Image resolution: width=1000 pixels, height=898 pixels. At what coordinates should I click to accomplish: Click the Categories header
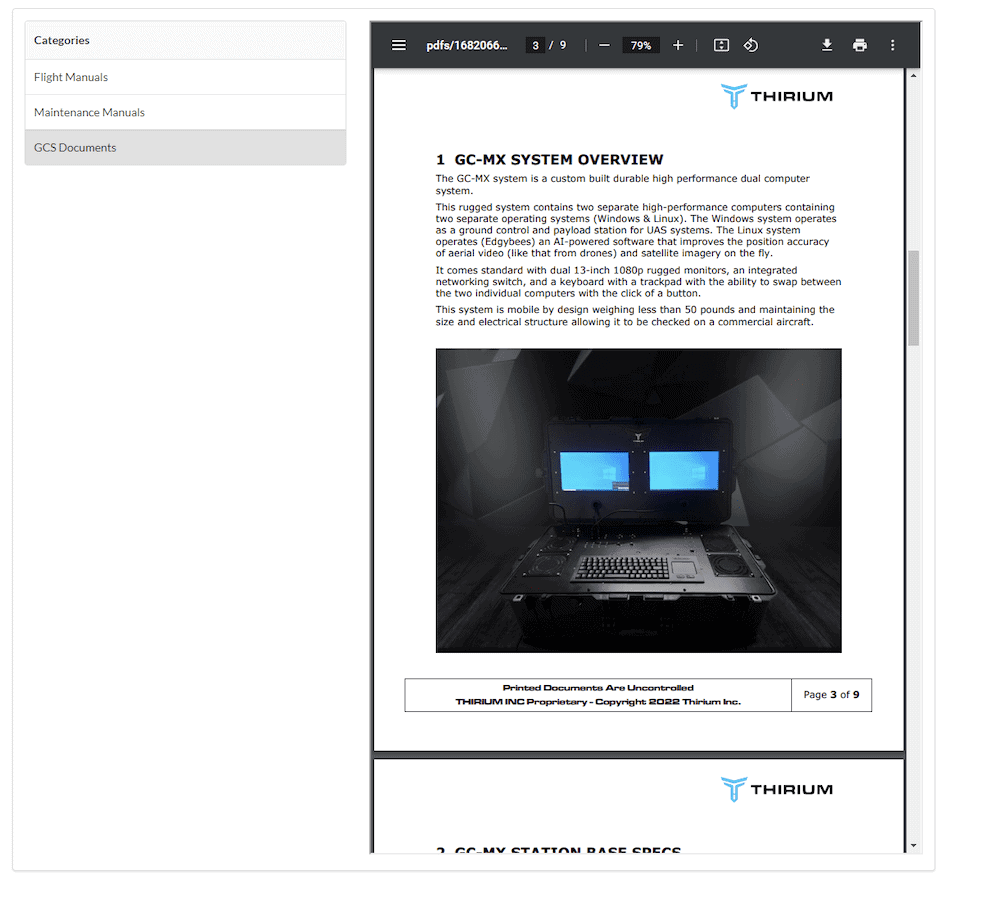click(x=186, y=40)
